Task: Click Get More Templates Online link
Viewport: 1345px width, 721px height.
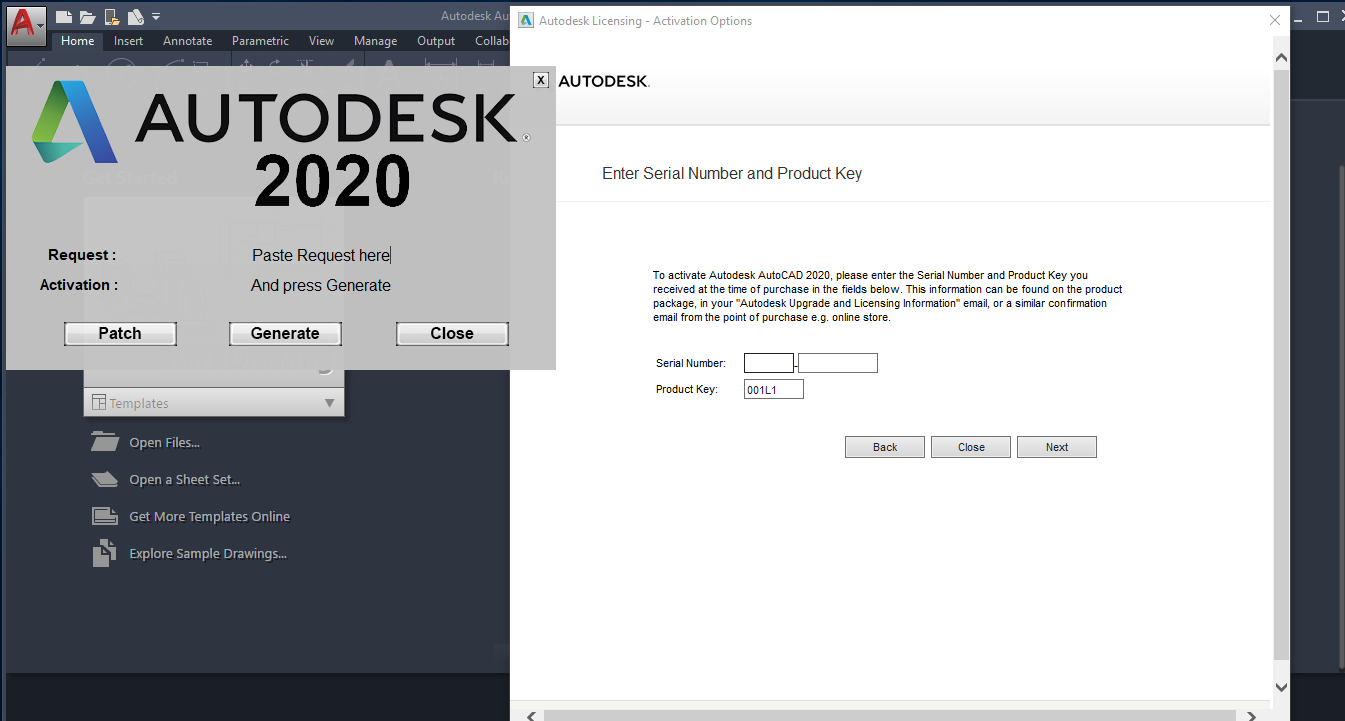Action: pos(210,517)
